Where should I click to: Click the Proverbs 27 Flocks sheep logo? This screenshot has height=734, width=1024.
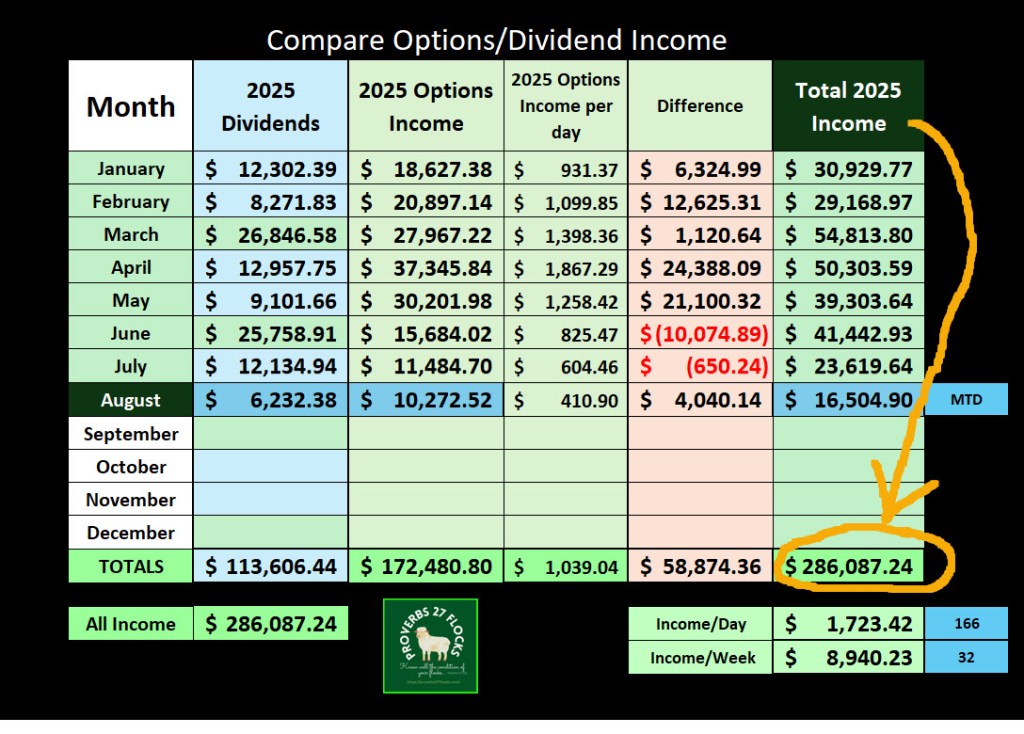point(430,646)
